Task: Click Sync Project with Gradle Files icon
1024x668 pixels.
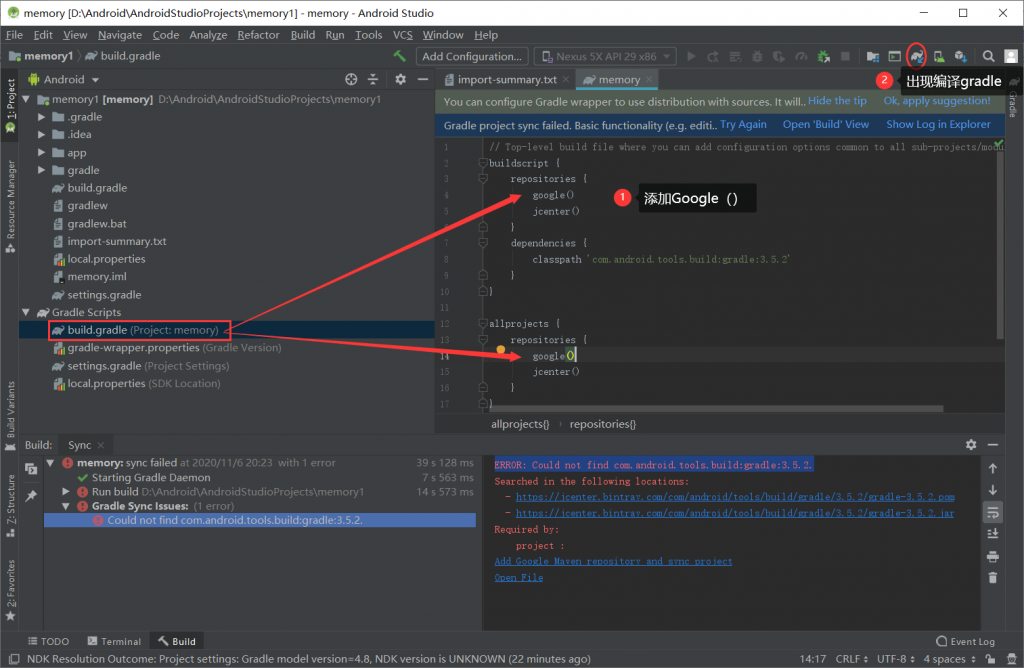Action: (x=917, y=56)
